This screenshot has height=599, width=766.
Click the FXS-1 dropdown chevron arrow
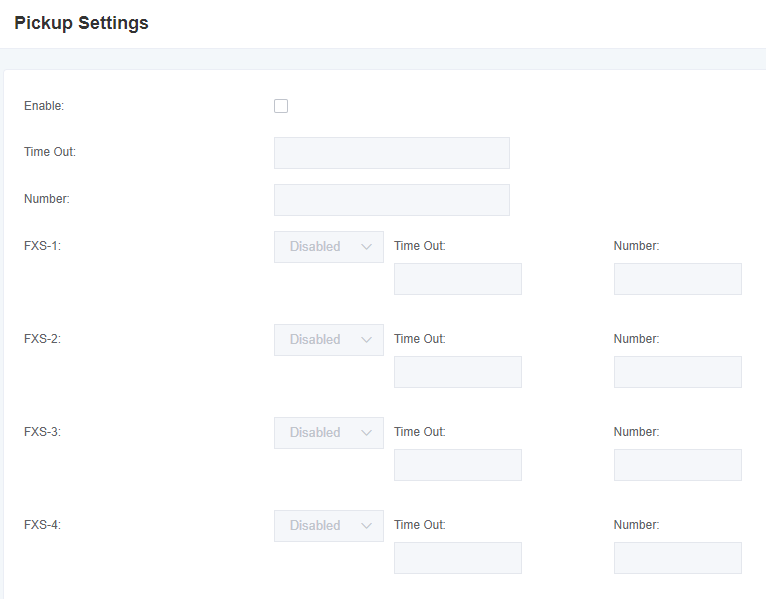(366, 247)
